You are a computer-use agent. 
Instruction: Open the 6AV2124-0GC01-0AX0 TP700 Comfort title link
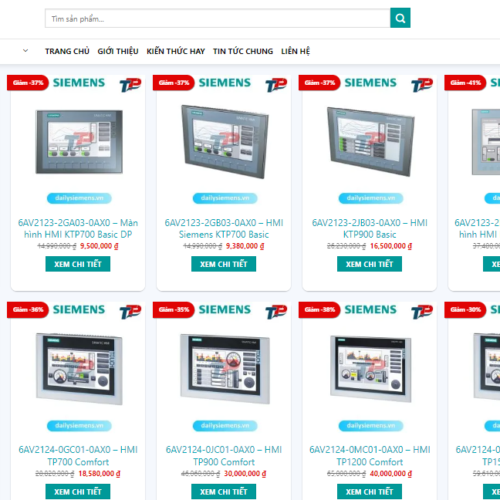point(78,456)
